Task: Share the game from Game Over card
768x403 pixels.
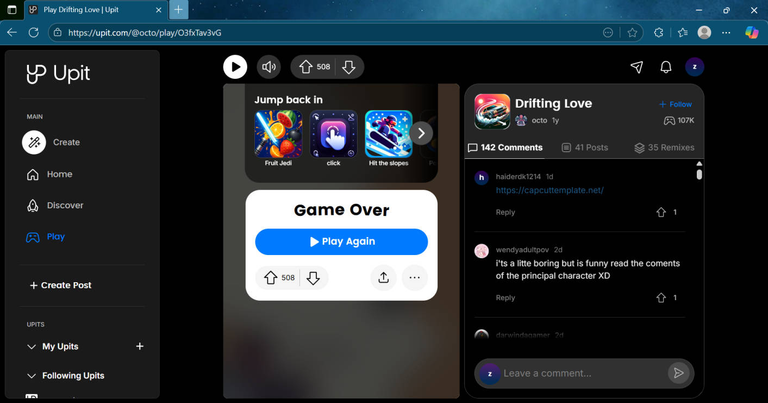Action: point(384,278)
